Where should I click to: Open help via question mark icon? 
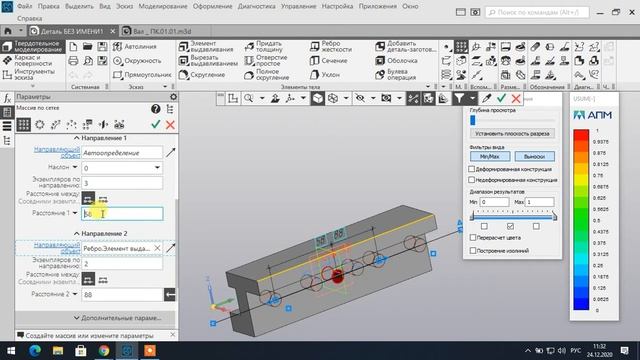pos(156,109)
